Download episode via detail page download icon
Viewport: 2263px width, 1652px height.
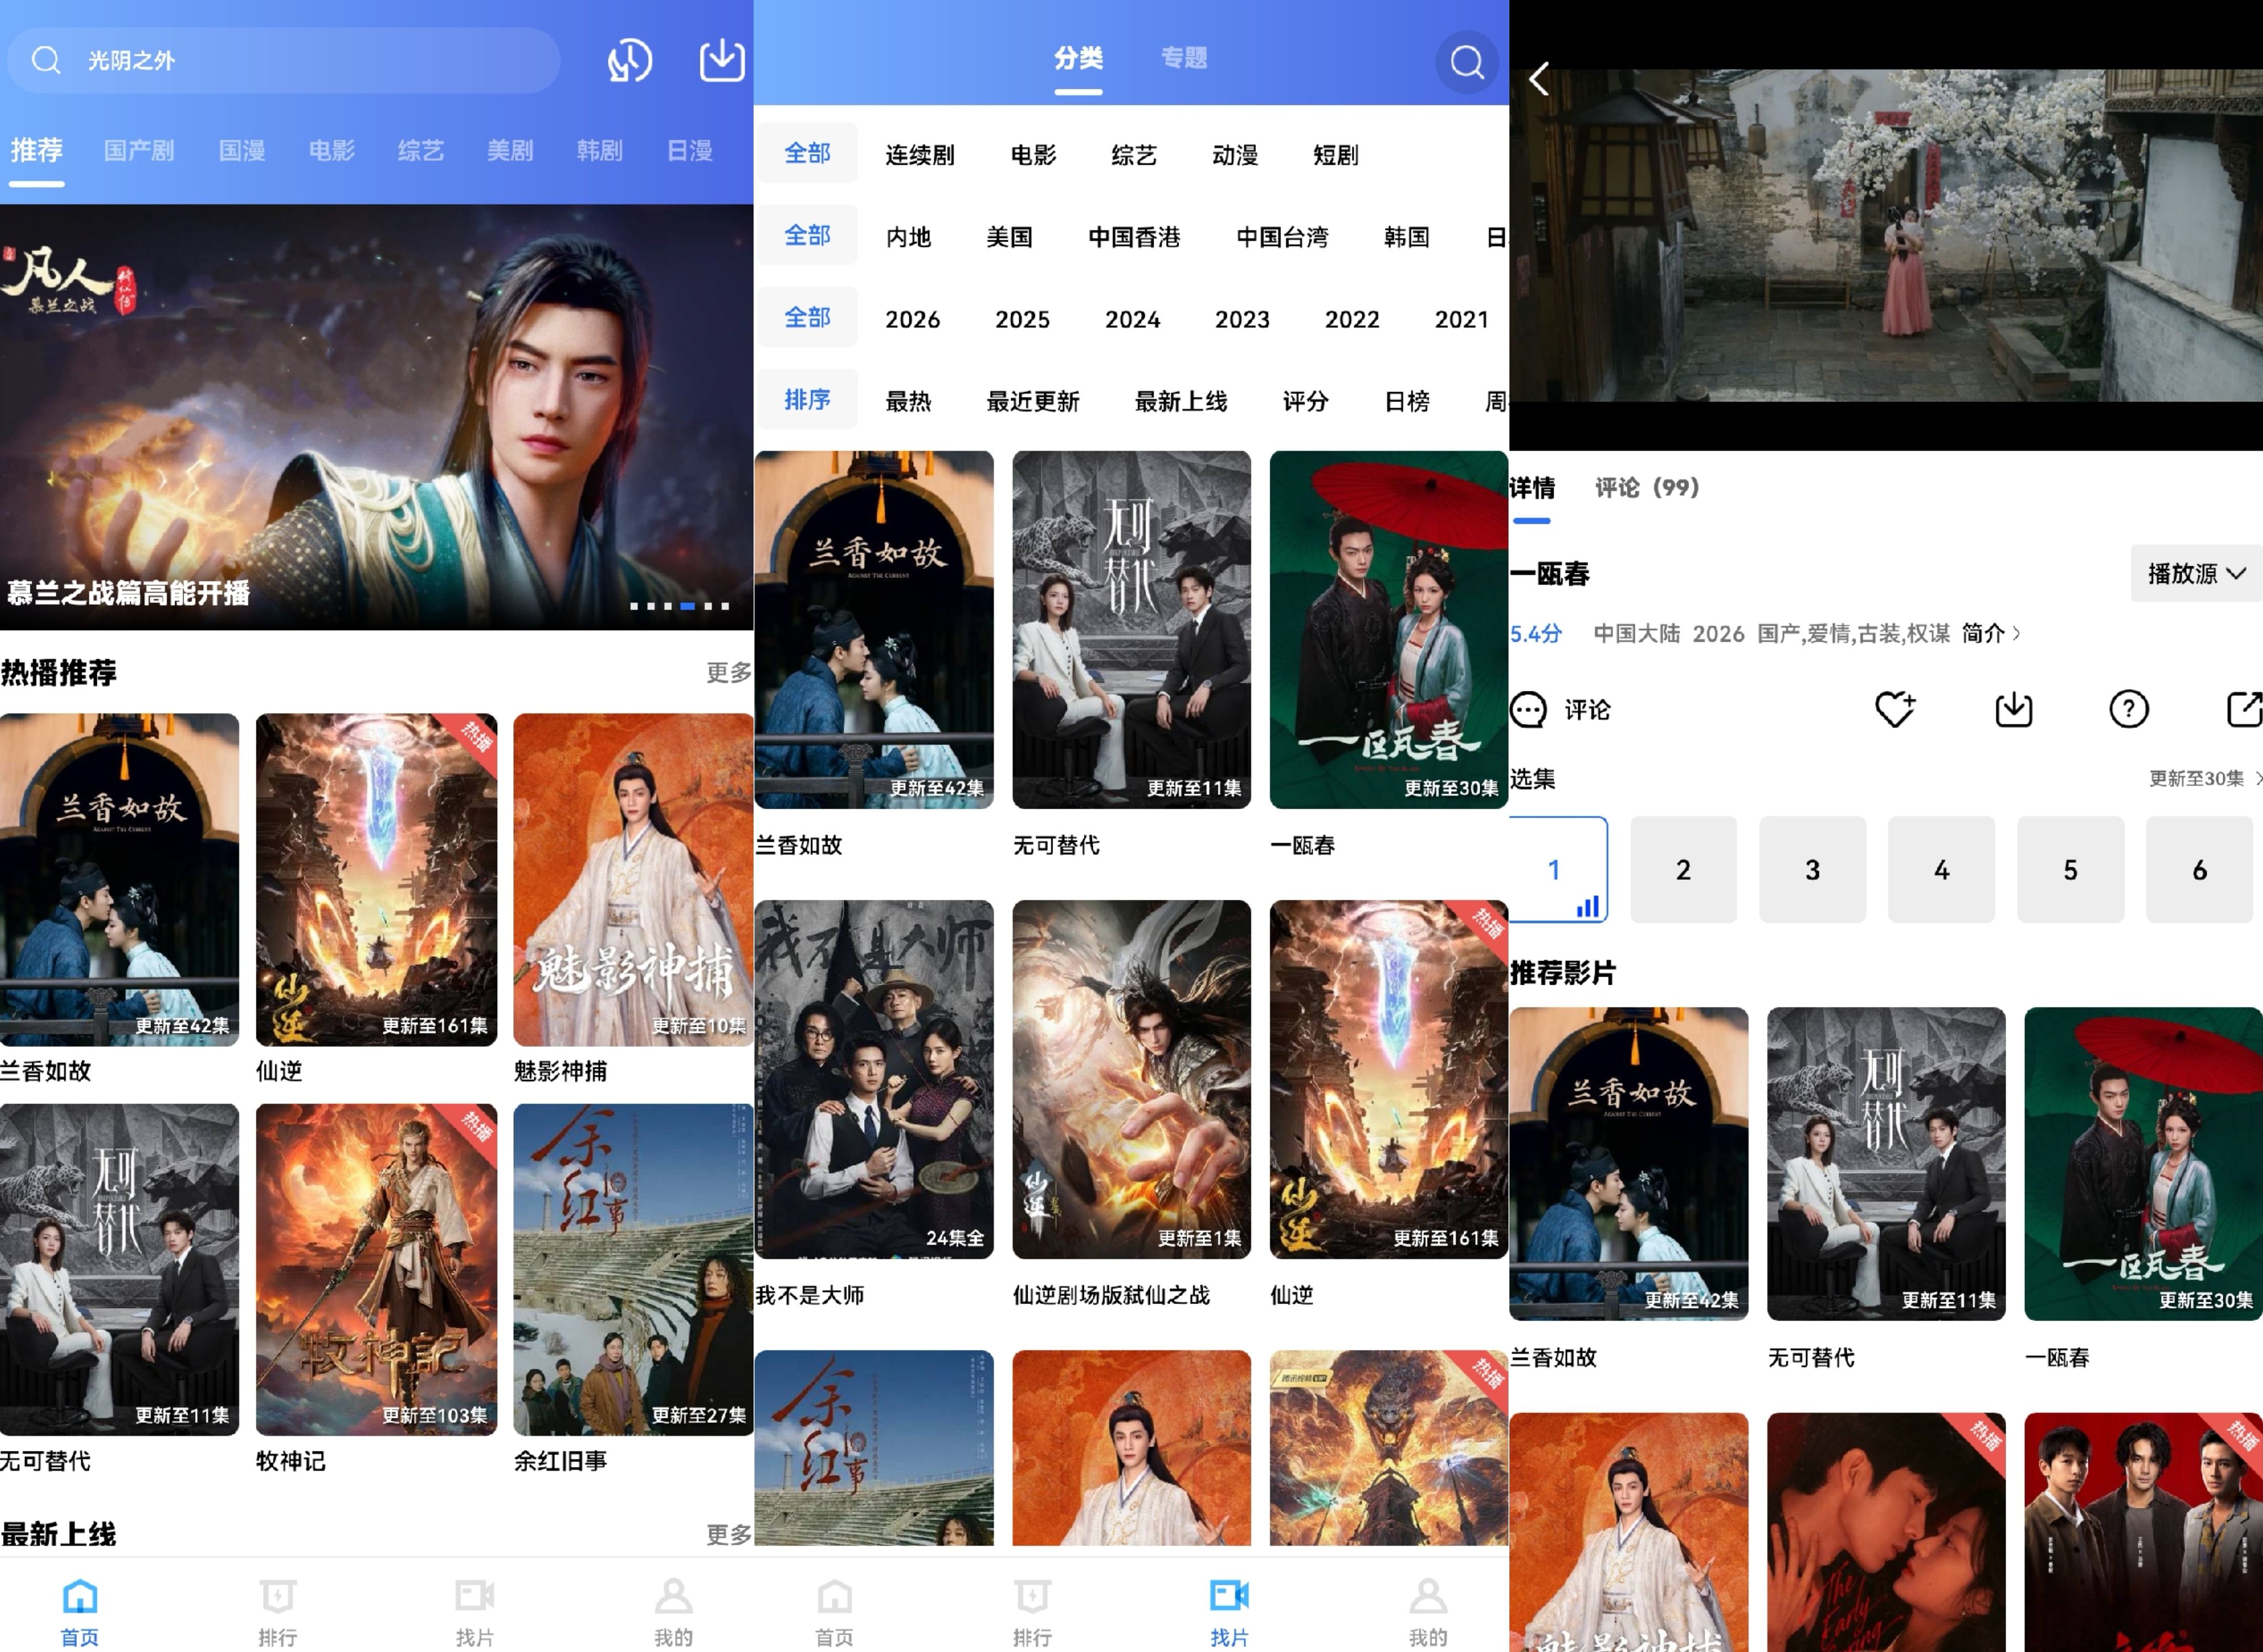2013,709
